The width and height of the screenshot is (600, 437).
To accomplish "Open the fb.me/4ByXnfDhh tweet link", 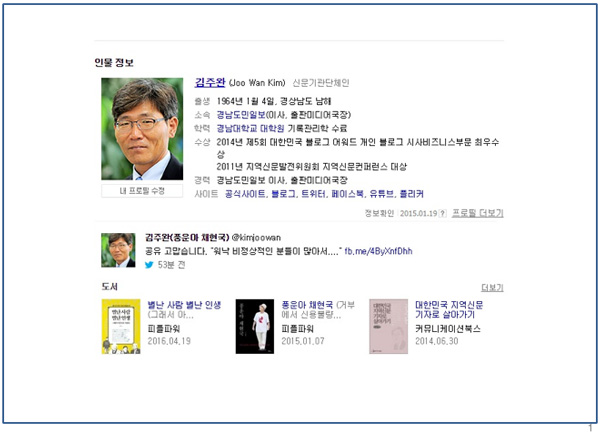I will 378,251.
